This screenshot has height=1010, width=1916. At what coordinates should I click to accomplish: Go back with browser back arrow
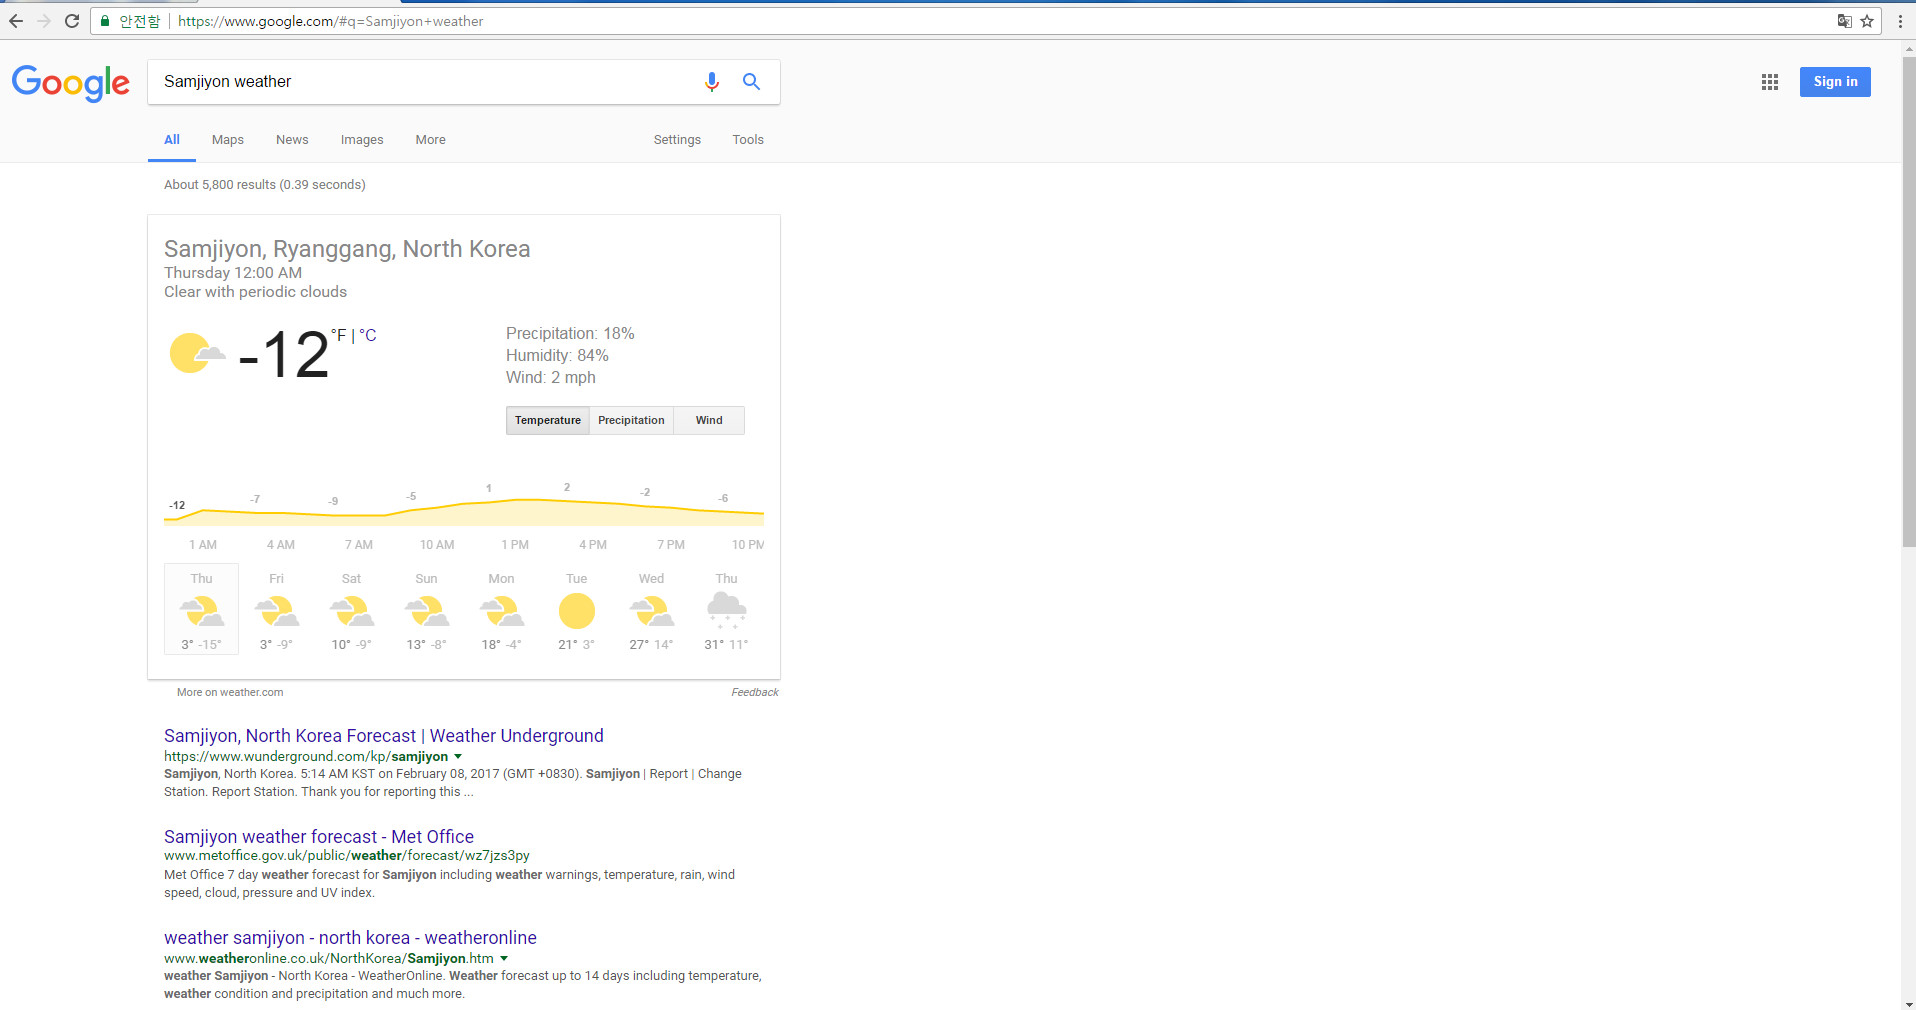[16, 21]
